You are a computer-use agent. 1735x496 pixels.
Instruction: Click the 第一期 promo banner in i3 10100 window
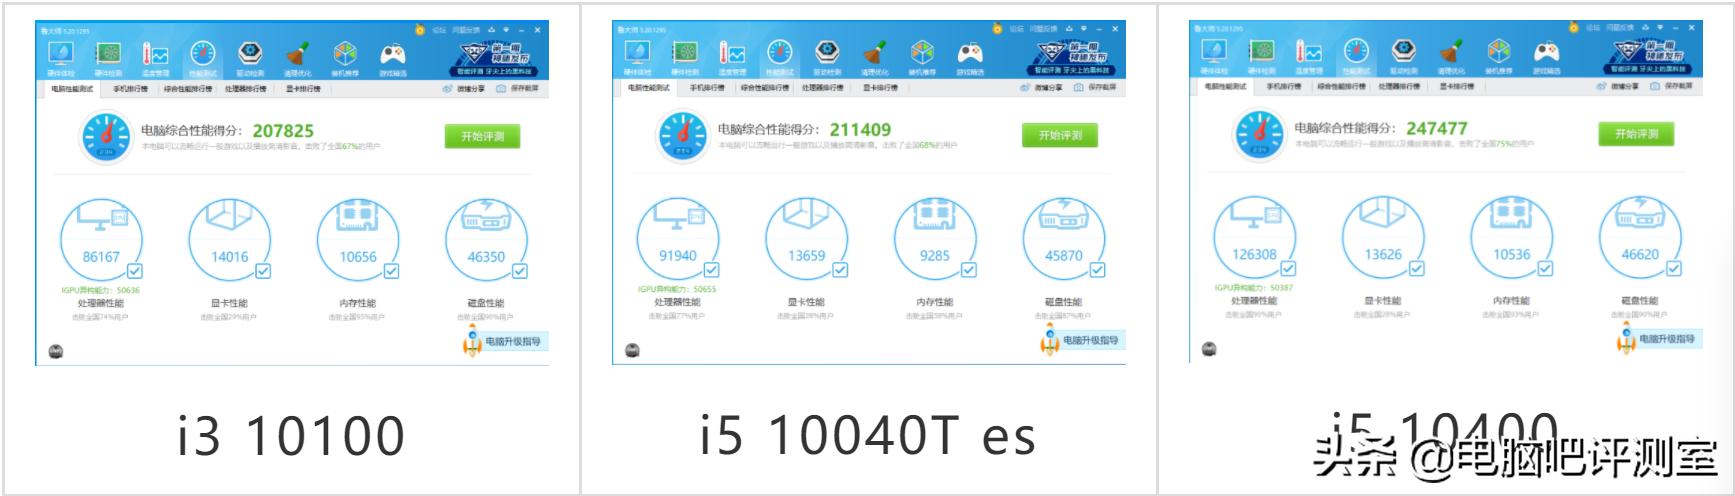point(494,58)
